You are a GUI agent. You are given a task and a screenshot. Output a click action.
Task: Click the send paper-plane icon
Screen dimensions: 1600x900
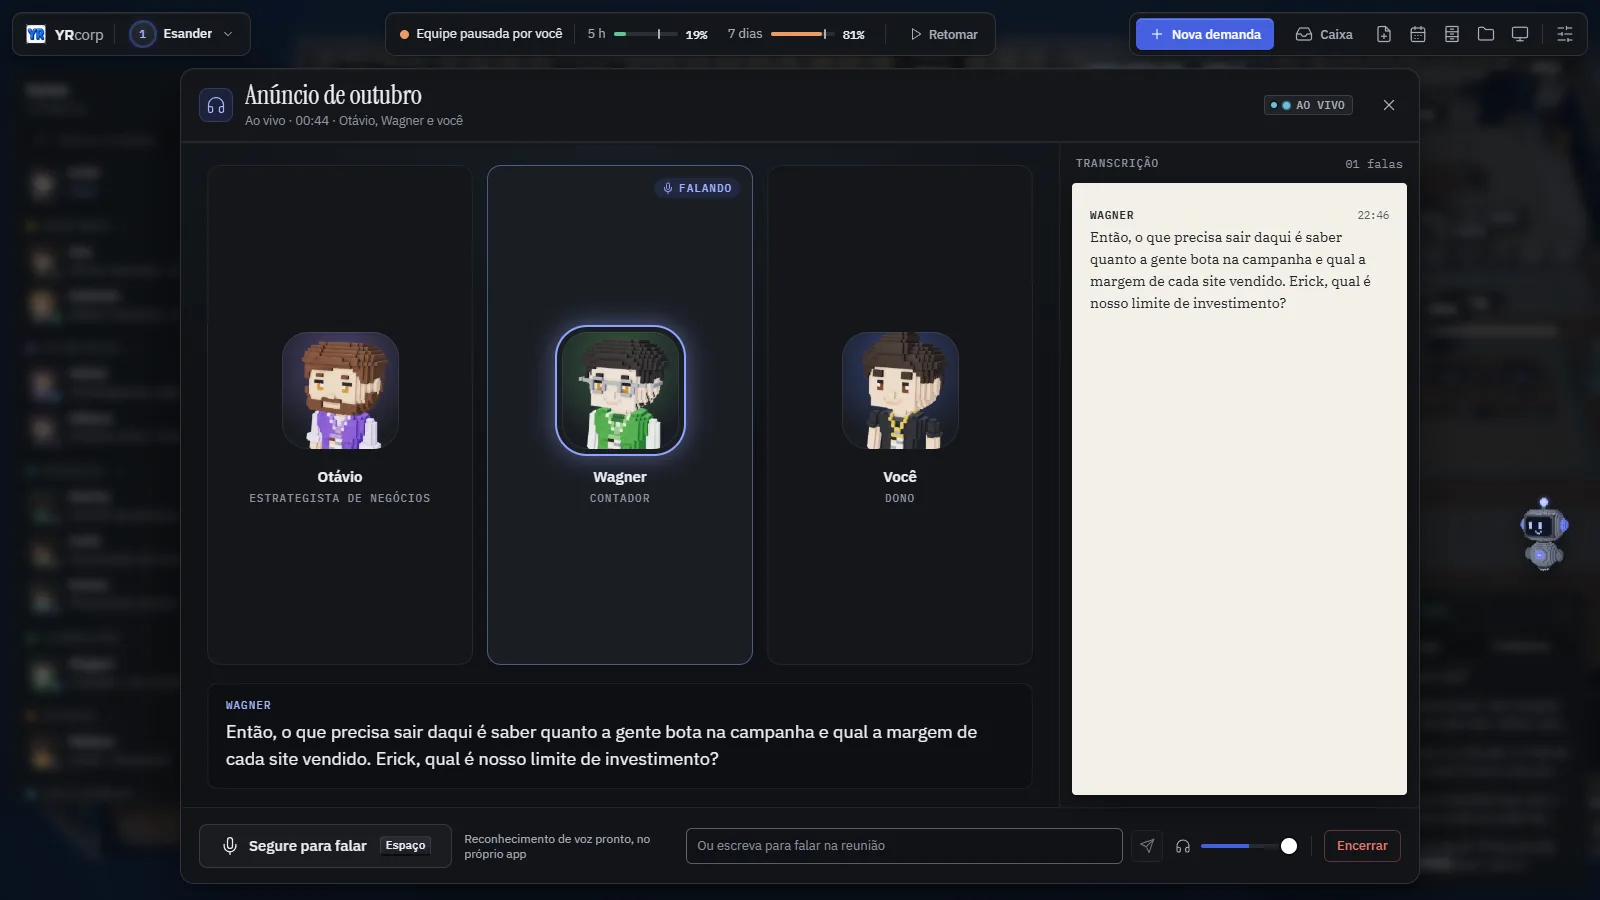click(x=1147, y=846)
